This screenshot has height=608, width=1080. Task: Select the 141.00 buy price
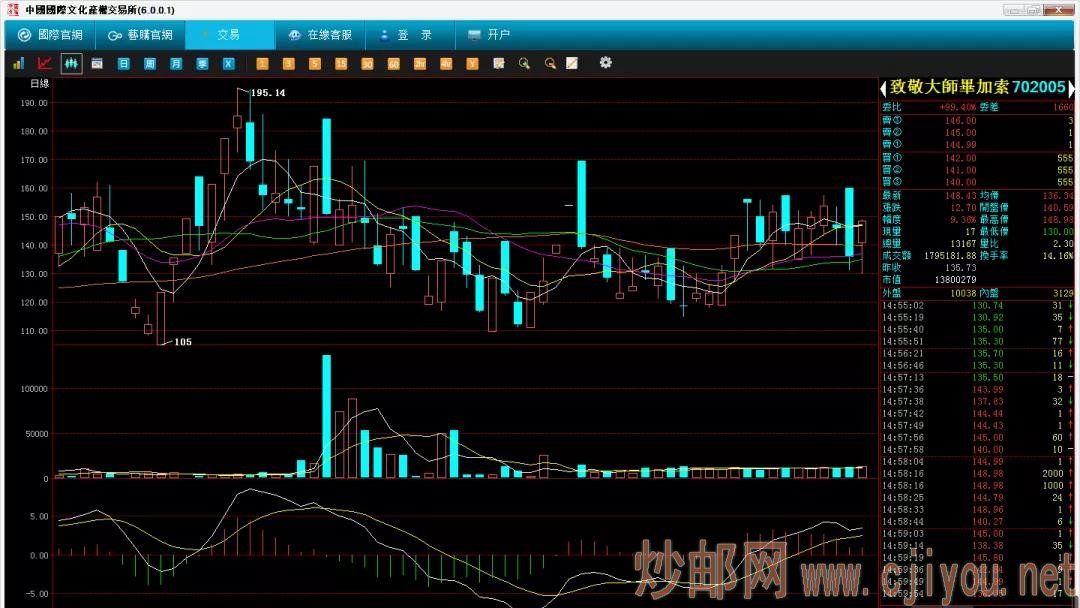[960, 170]
